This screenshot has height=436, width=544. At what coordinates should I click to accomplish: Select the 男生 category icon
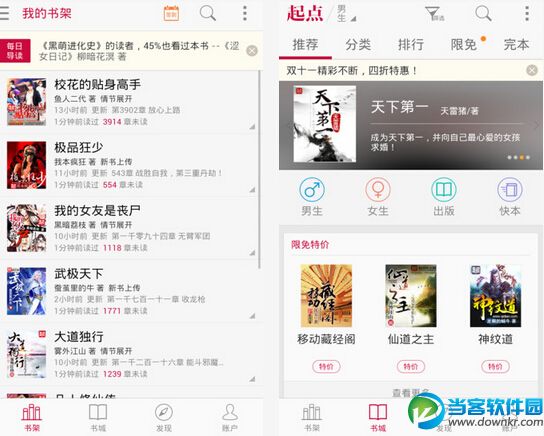tap(312, 190)
